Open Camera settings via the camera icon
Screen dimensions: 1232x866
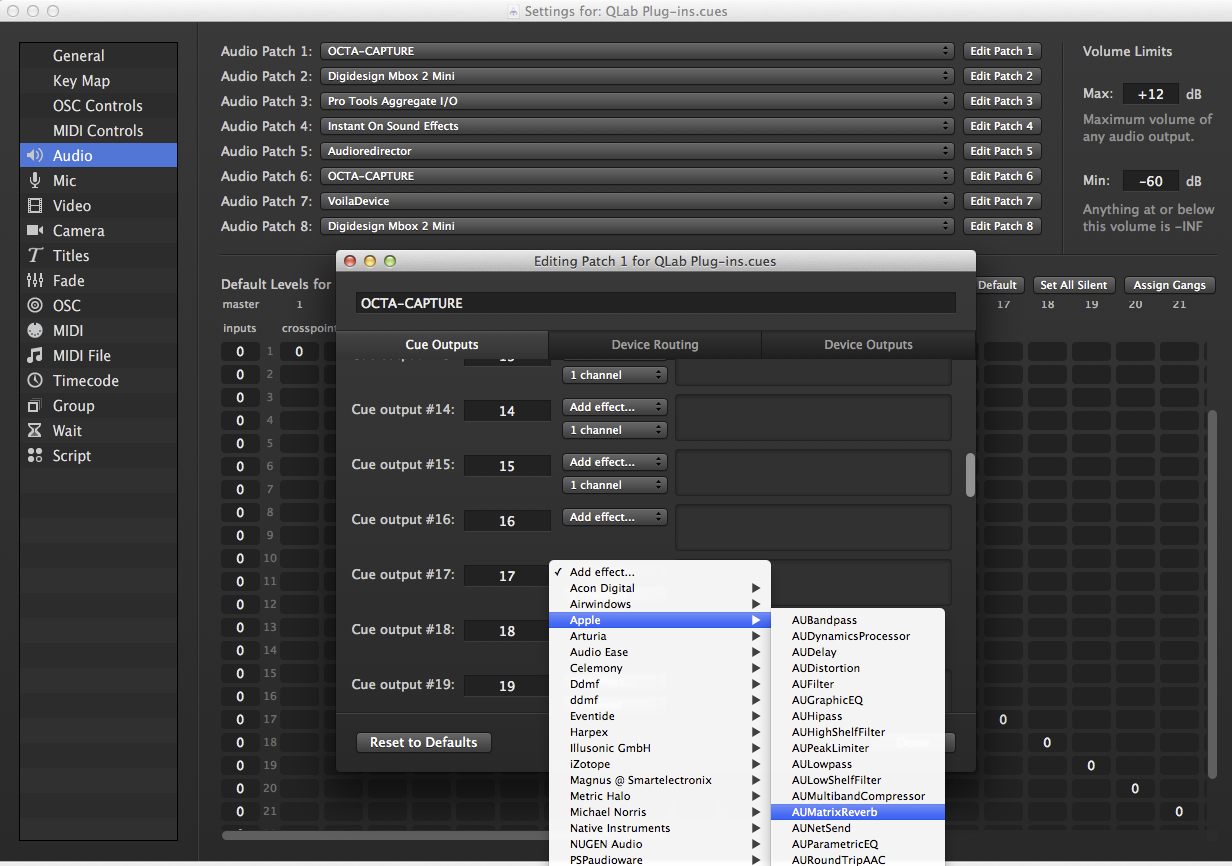click(35, 230)
